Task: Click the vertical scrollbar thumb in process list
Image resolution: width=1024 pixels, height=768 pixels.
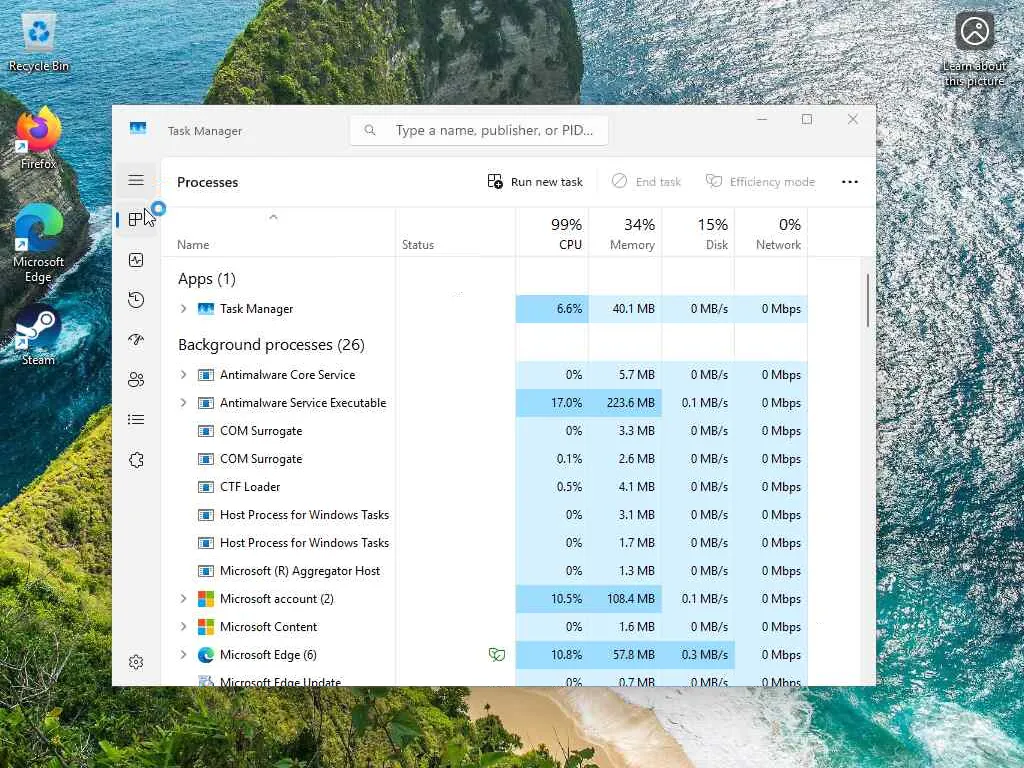Action: point(868,300)
